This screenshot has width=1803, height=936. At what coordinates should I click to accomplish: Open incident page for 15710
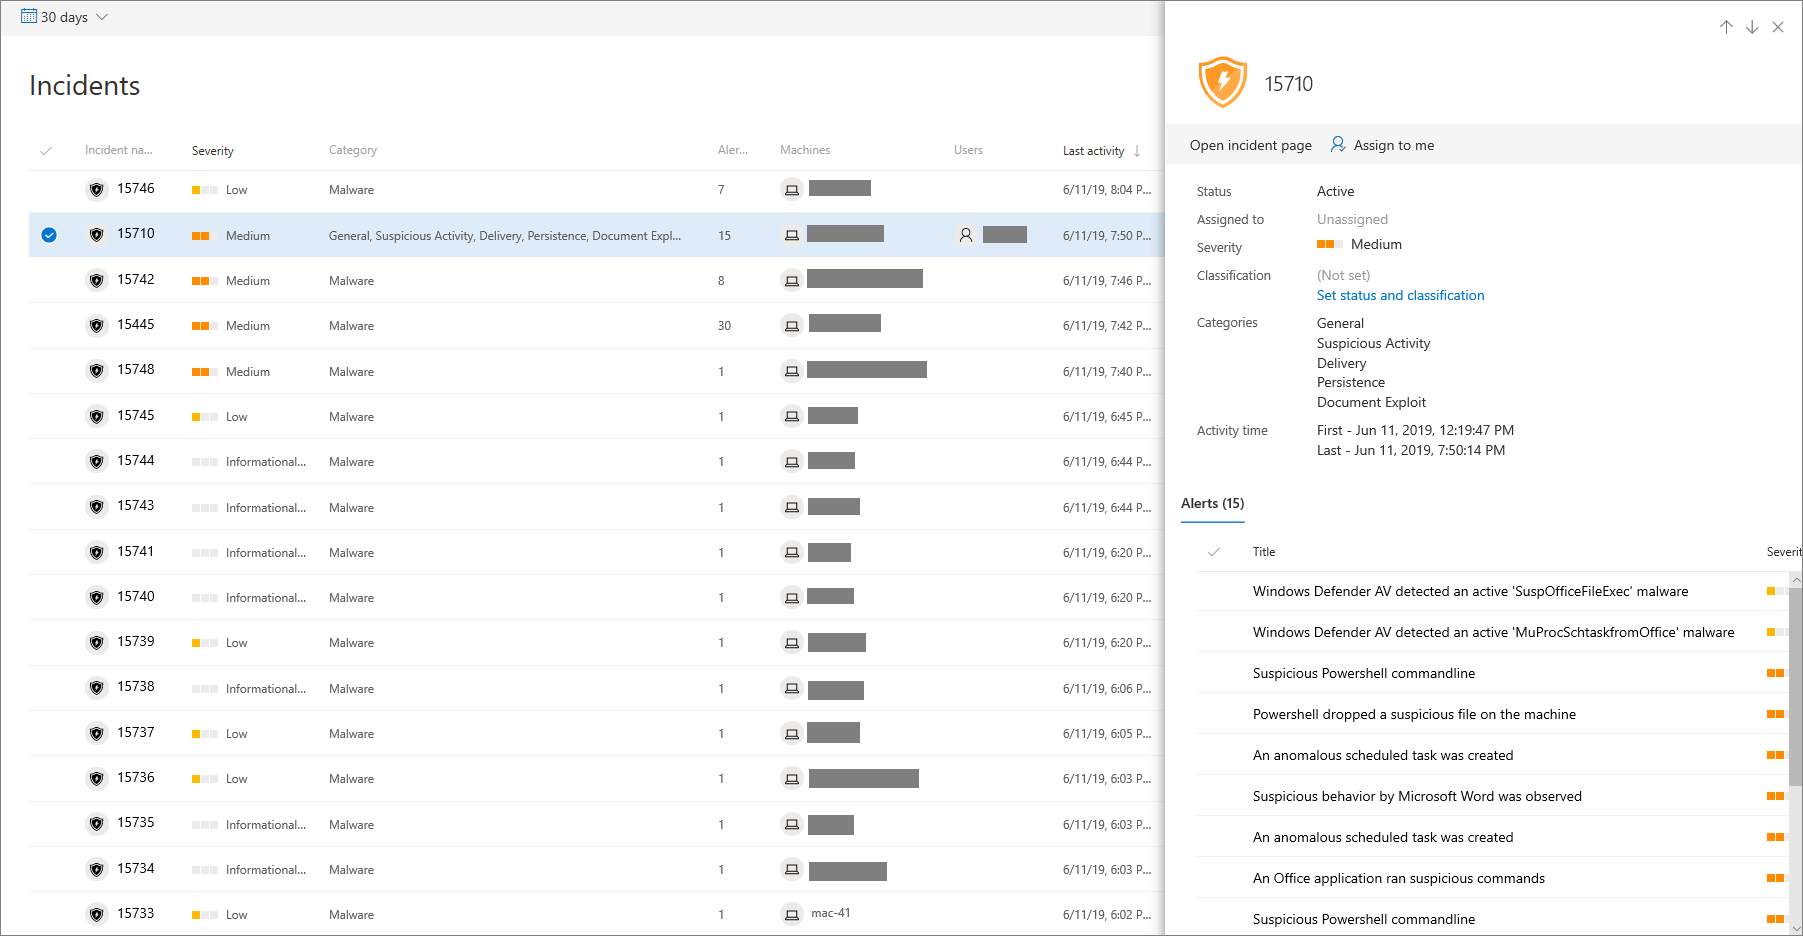(1250, 145)
